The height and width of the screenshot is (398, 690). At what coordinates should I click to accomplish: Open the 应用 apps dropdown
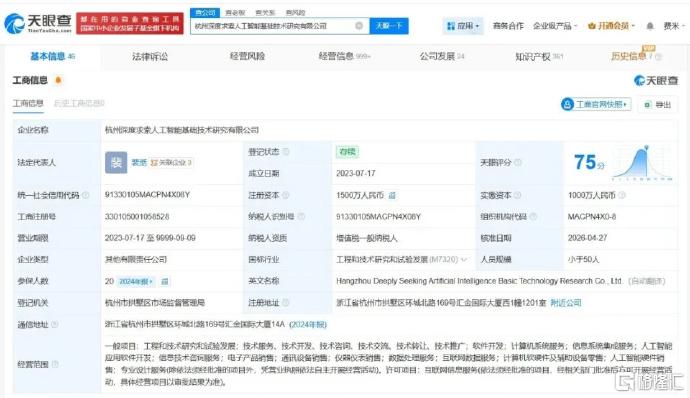[463, 26]
